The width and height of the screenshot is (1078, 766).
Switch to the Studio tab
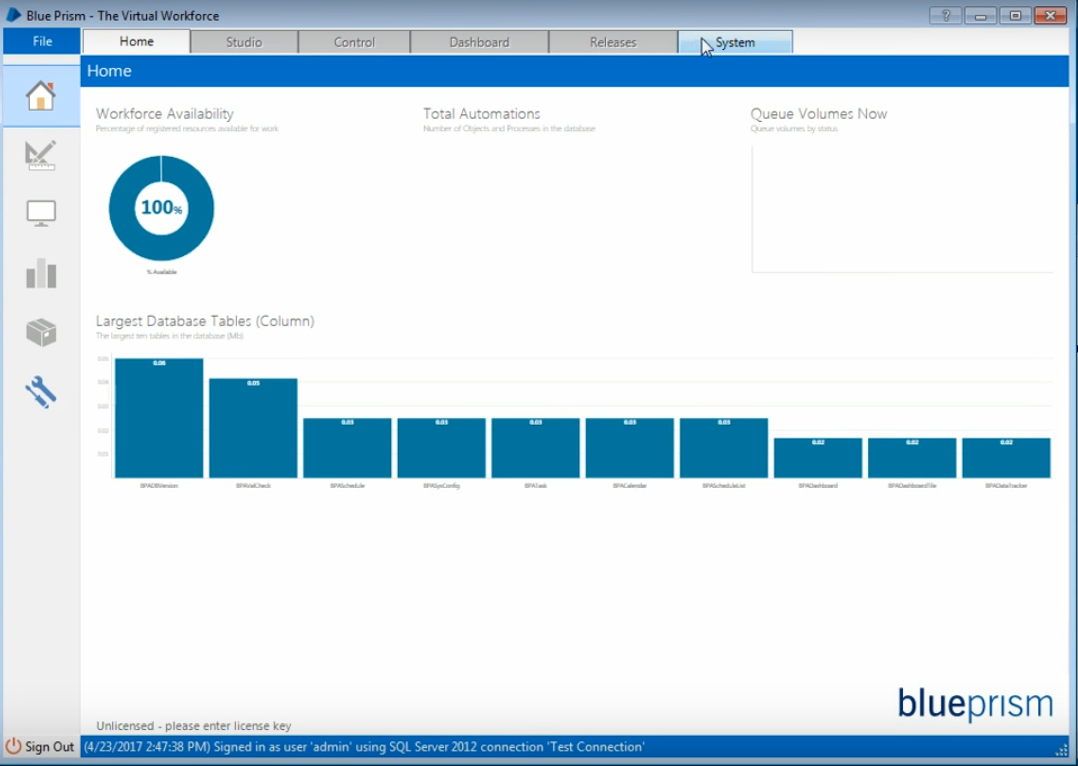(244, 42)
